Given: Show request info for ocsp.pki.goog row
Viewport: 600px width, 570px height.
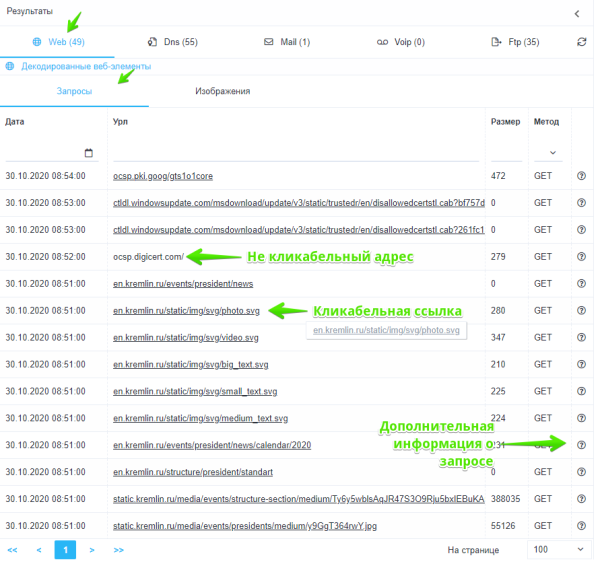Looking at the screenshot, I should (582, 176).
